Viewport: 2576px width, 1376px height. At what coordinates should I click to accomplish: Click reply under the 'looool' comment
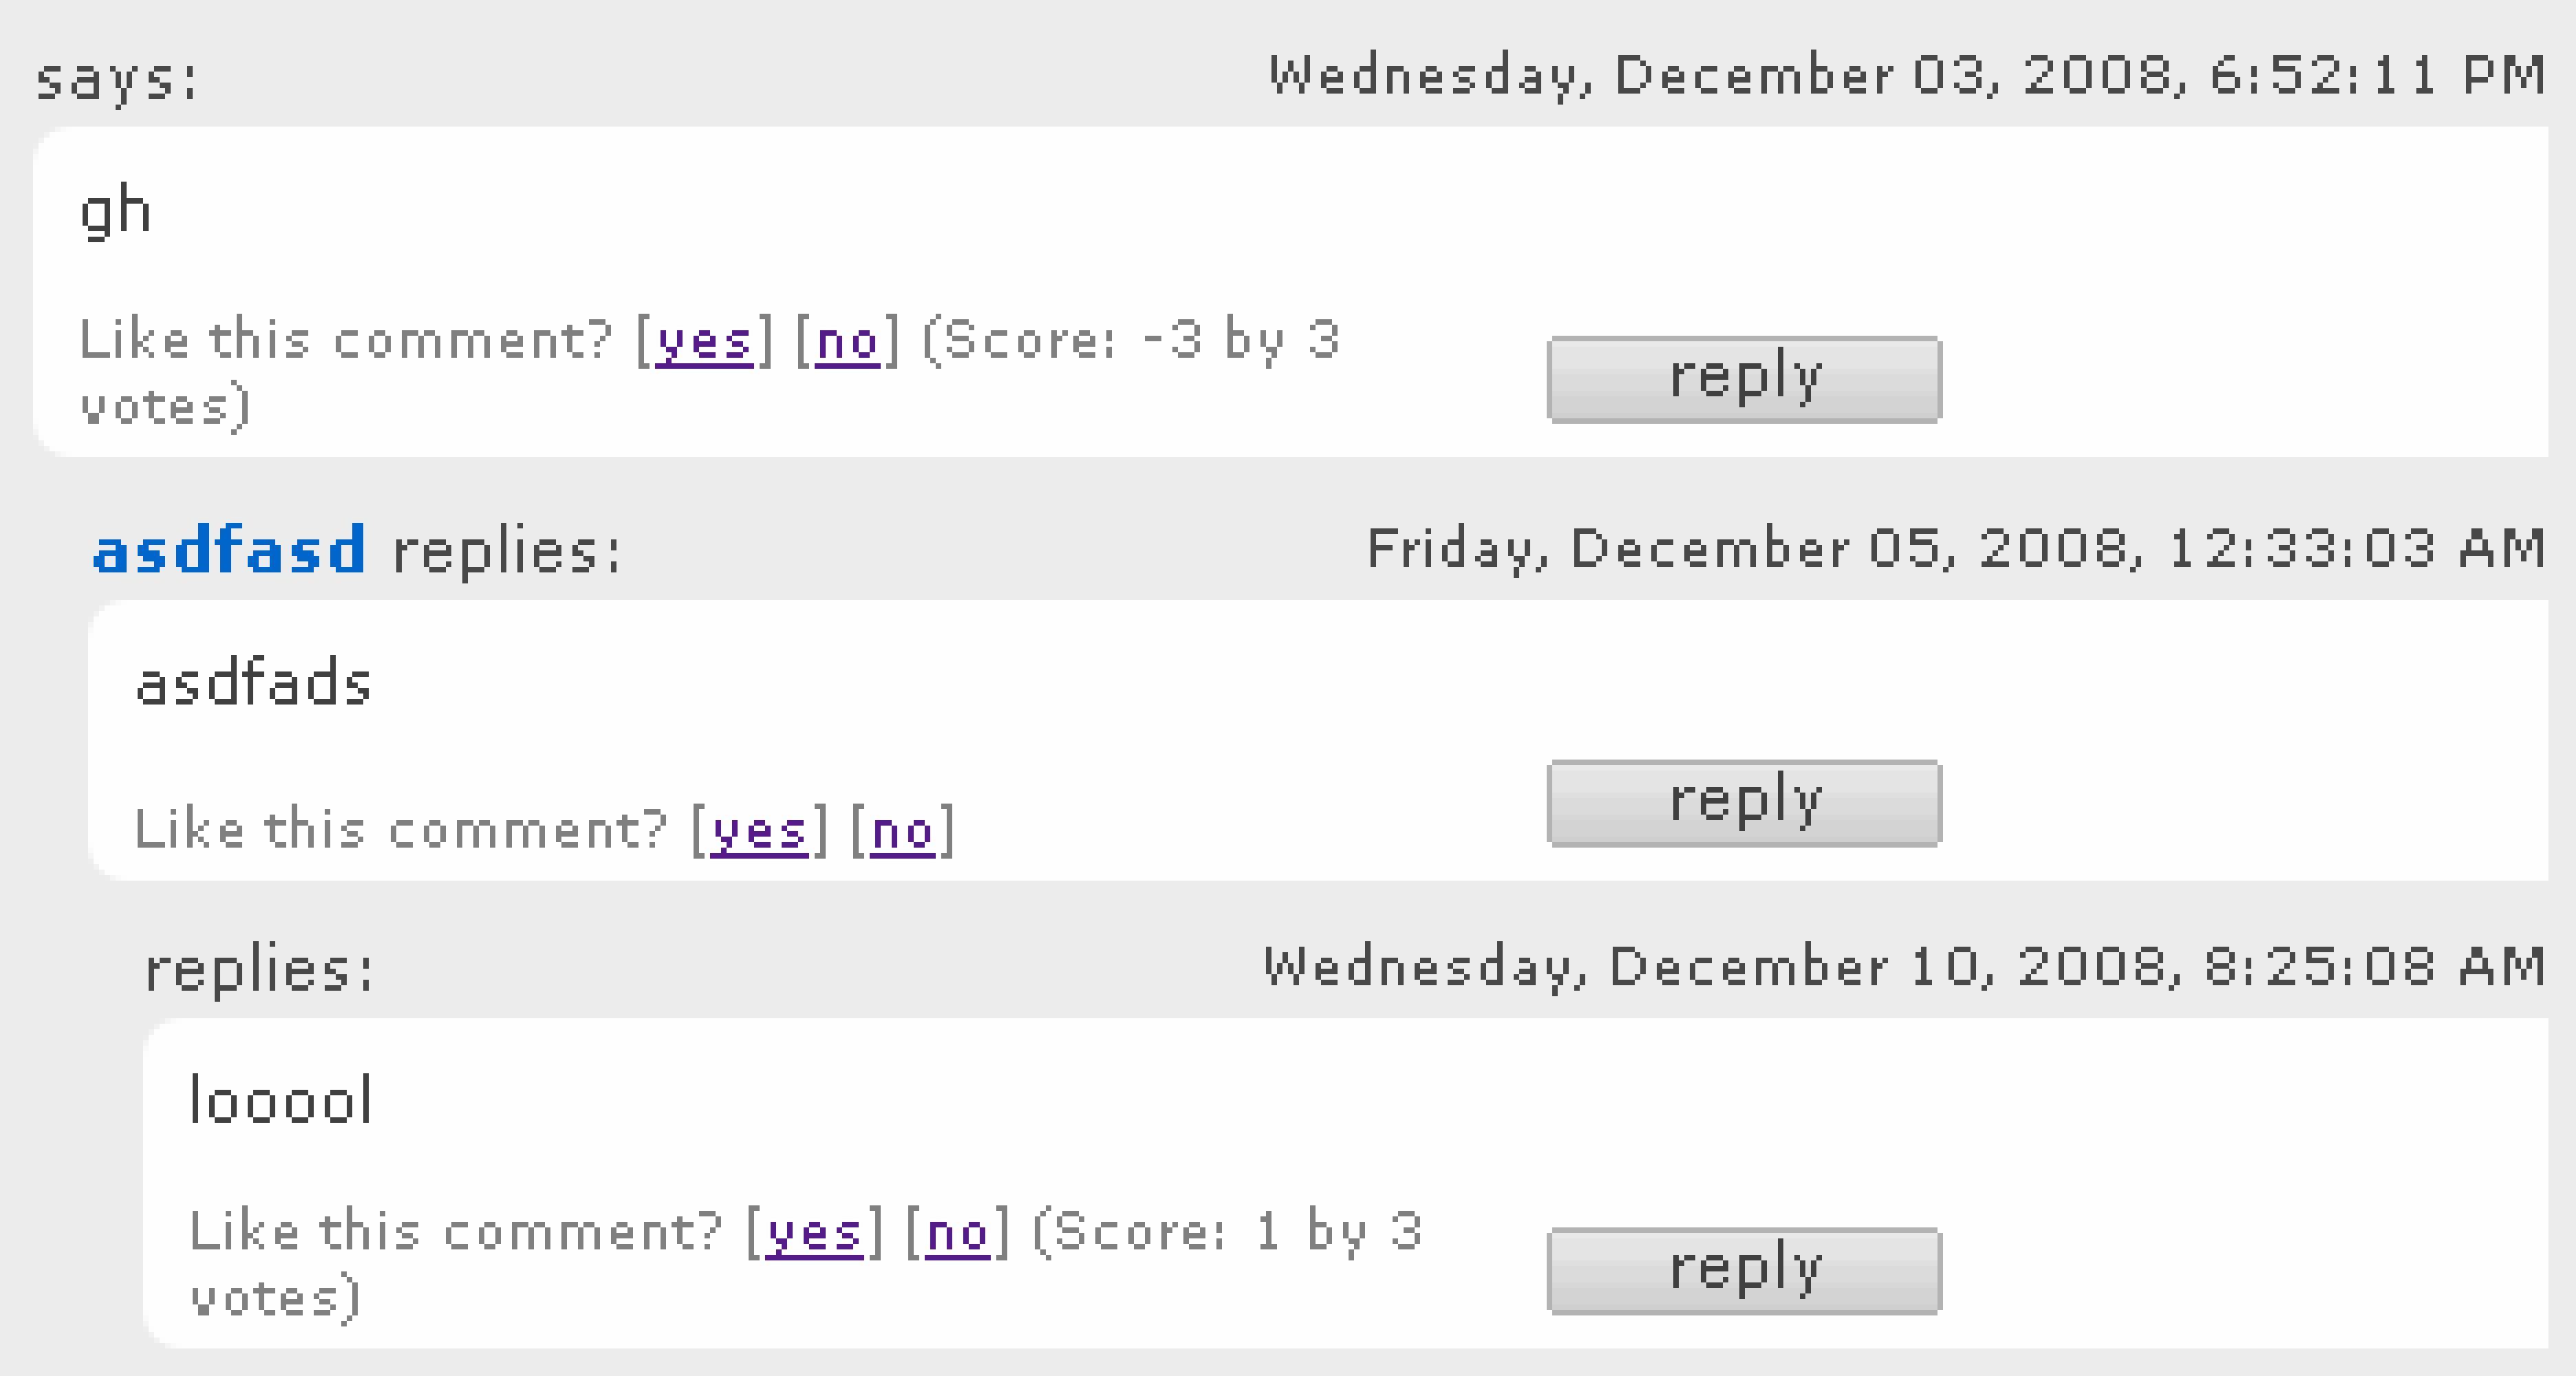tap(1744, 1270)
